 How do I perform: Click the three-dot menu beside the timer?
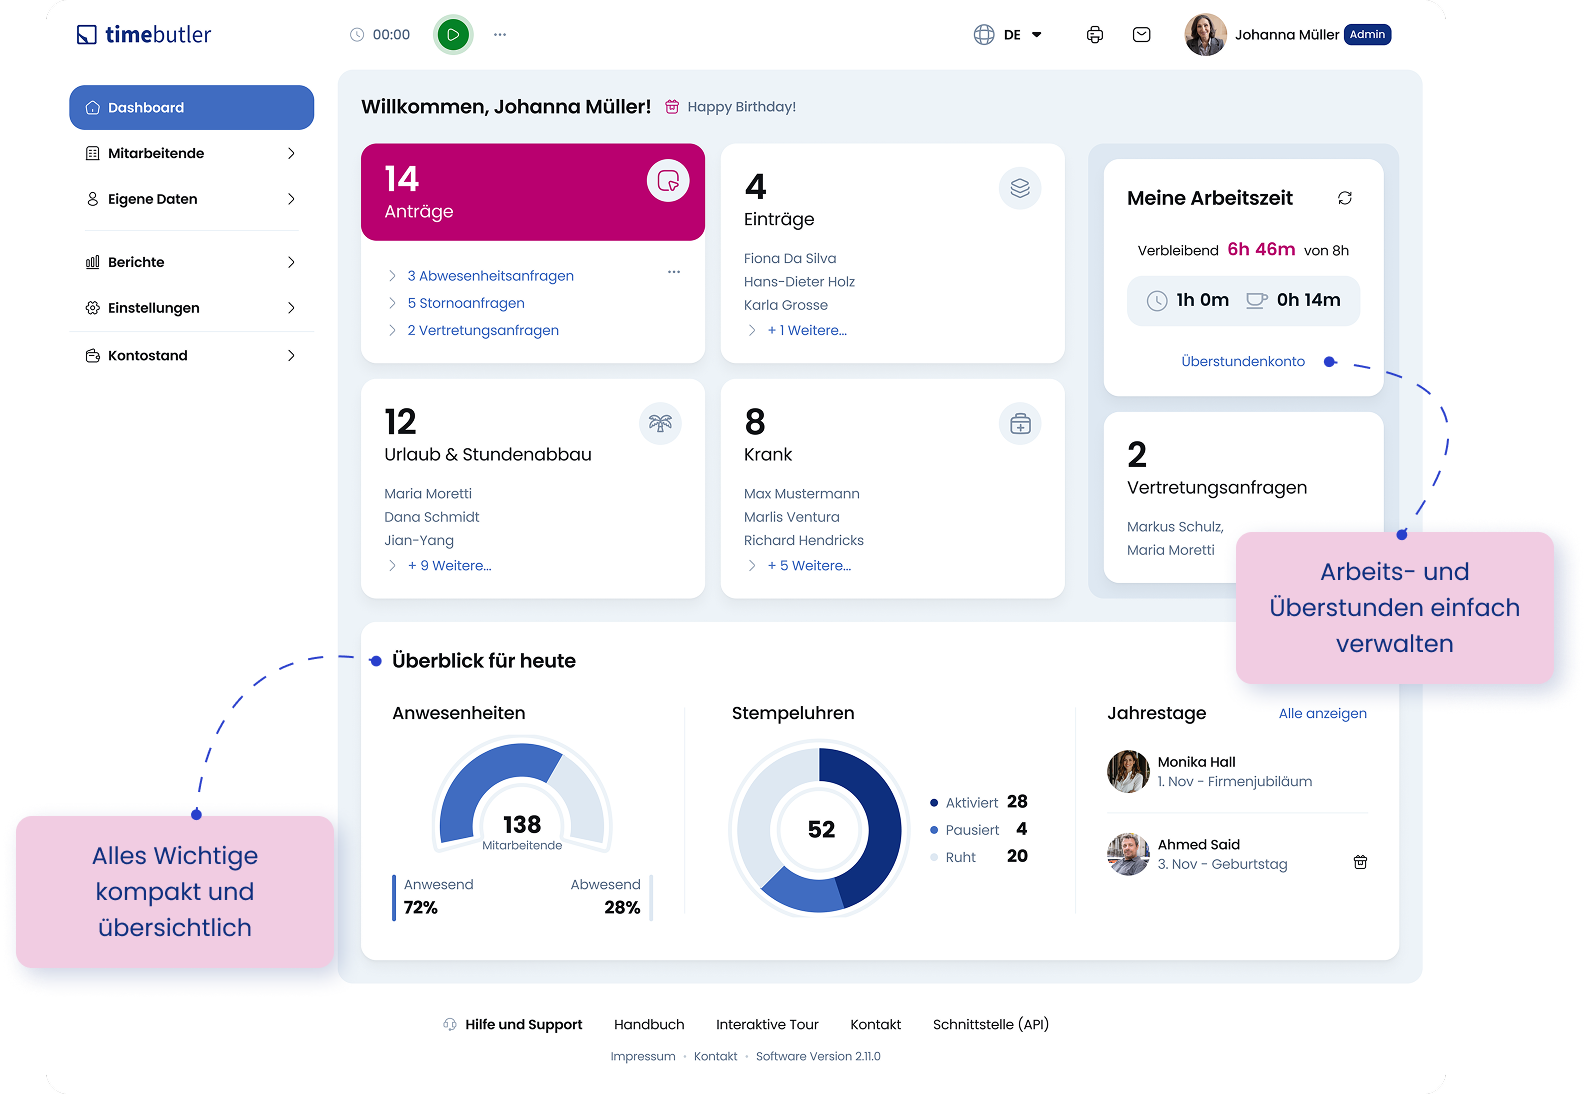pos(500,35)
